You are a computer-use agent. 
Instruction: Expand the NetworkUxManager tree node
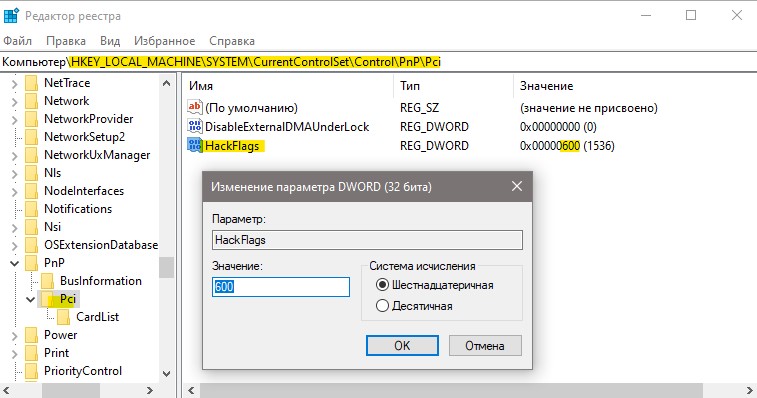(14, 156)
